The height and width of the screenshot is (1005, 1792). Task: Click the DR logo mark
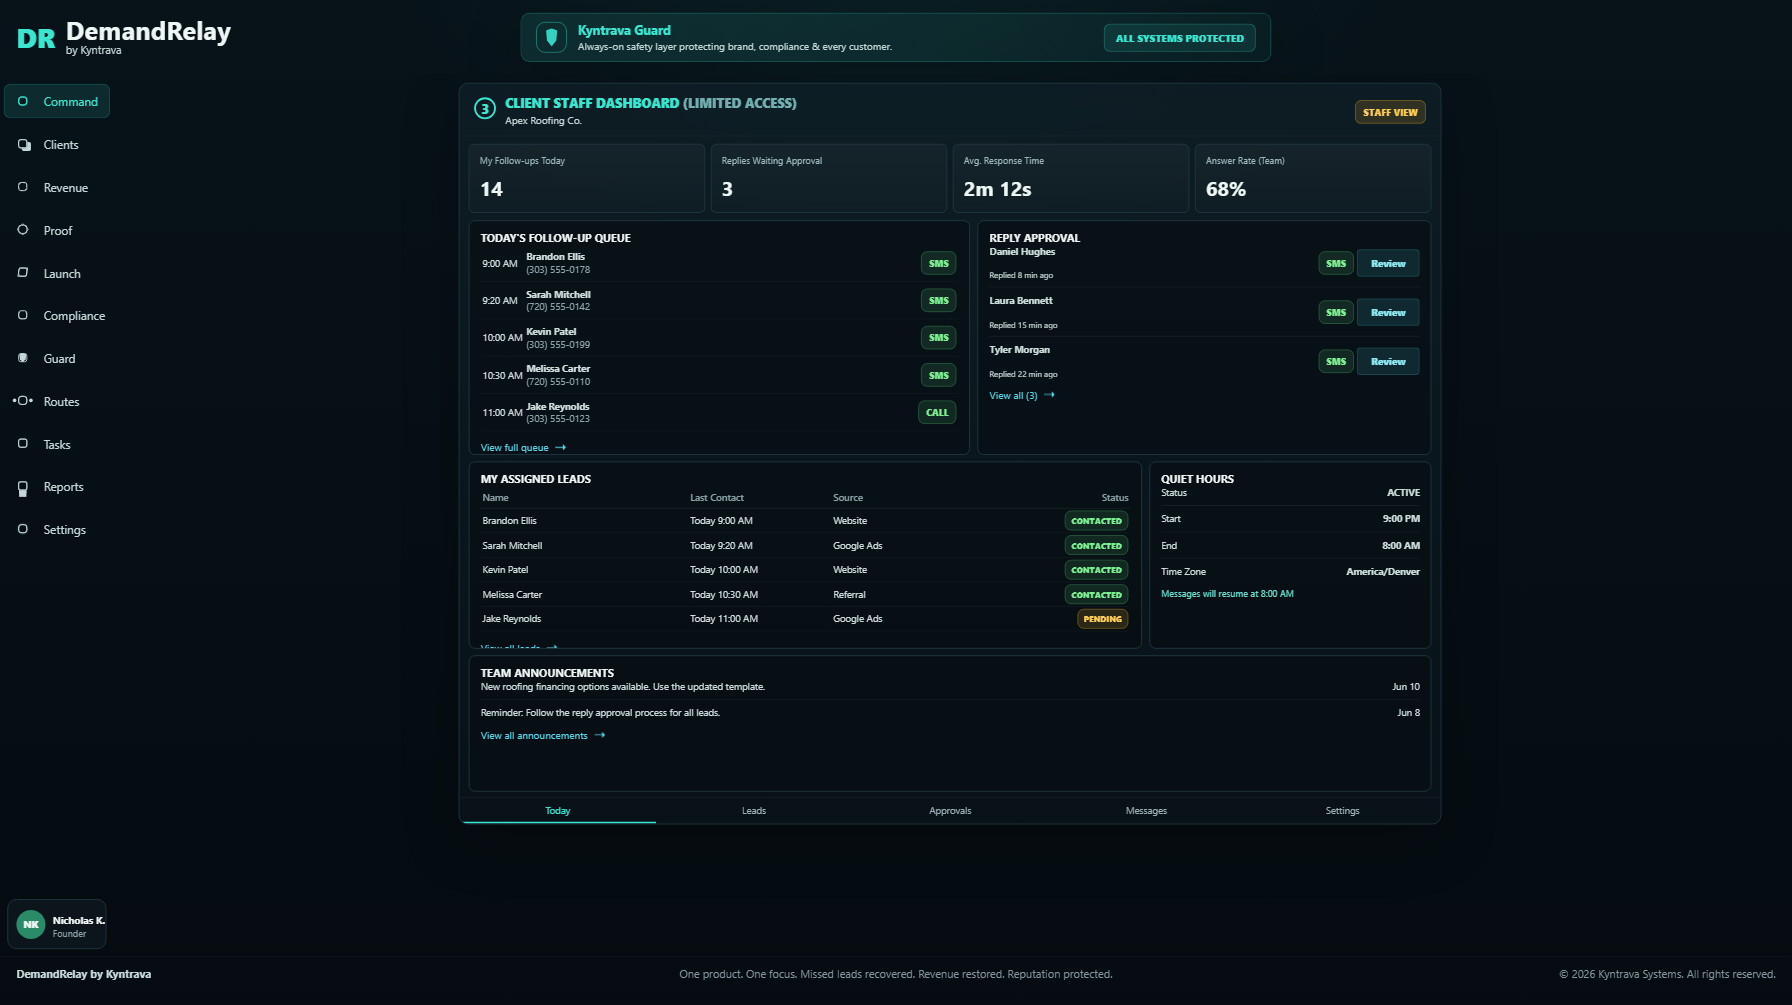(x=36, y=39)
